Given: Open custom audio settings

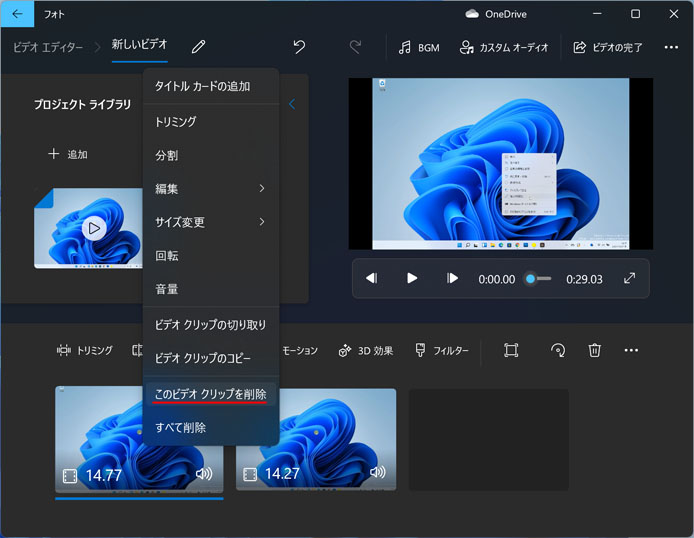Looking at the screenshot, I should 504,47.
